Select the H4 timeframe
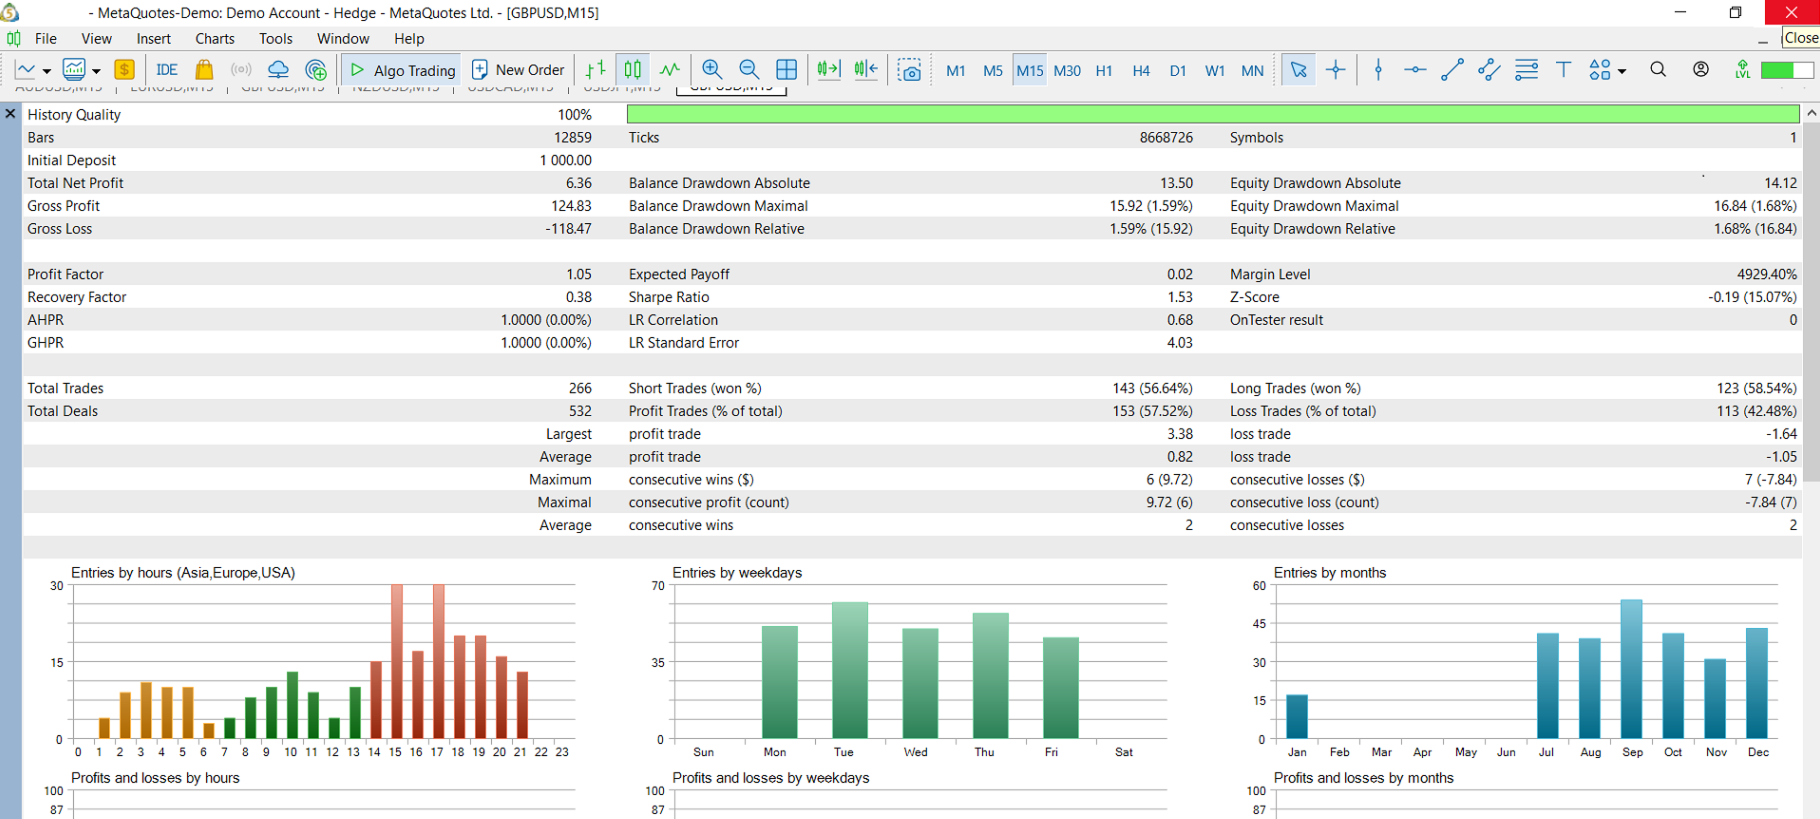This screenshot has height=819, width=1820. tap(1141, 71)
